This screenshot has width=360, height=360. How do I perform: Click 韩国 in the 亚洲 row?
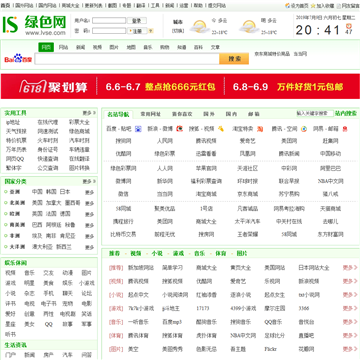pyautogui.click(x=51, y=192)
